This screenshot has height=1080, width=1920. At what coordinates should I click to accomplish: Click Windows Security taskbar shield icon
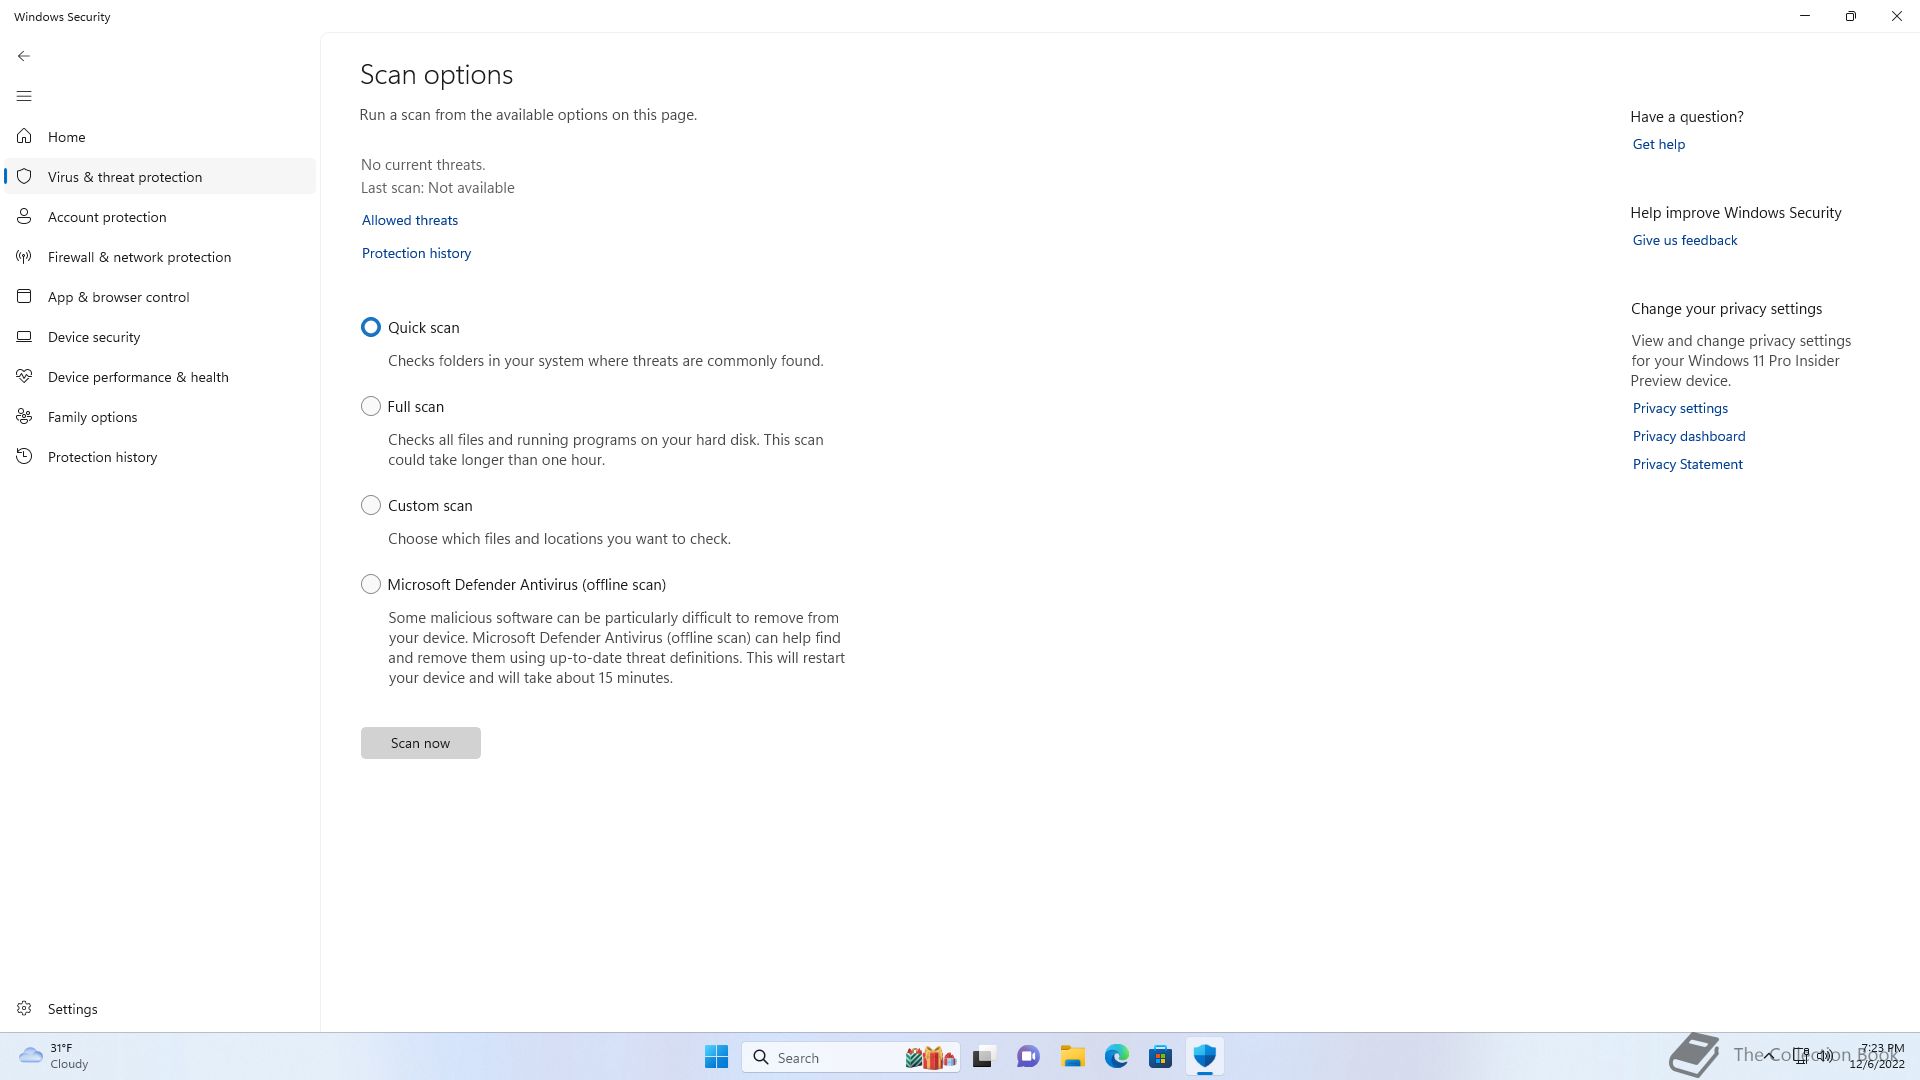point(1204,1057)
